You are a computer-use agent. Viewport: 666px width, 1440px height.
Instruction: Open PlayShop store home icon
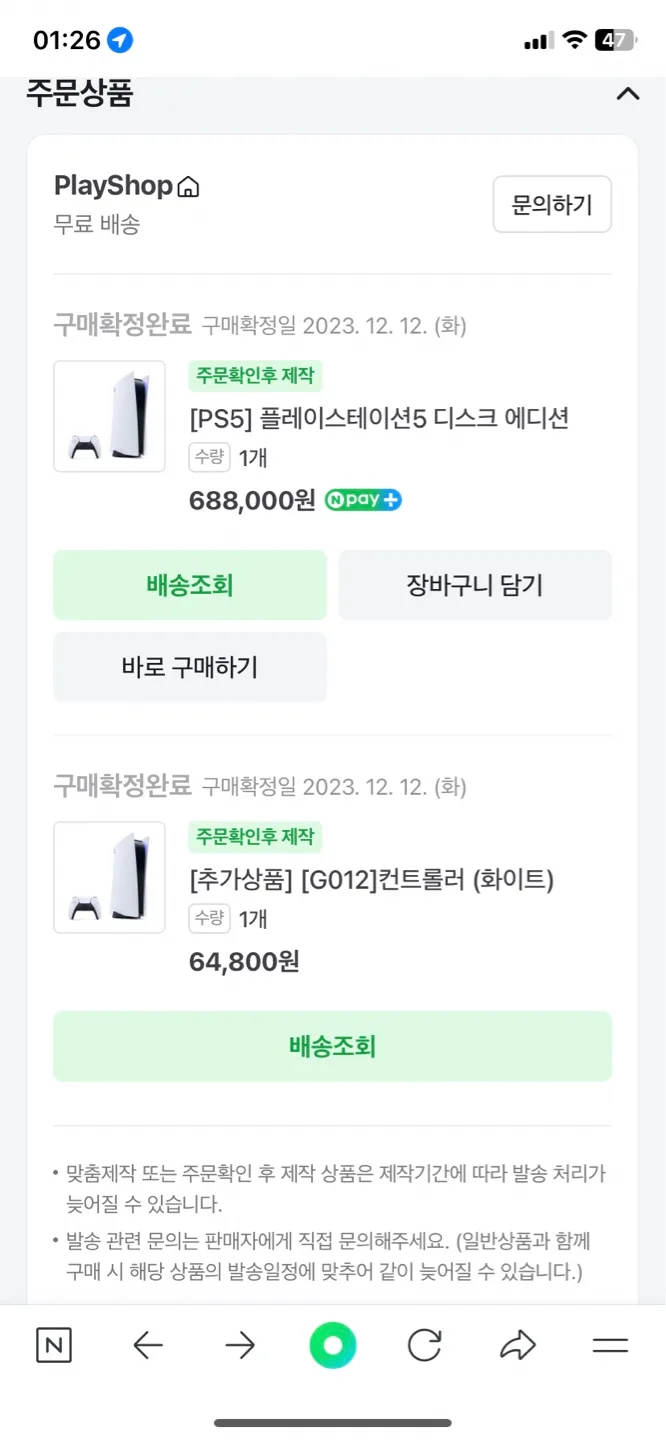point(188,187)
